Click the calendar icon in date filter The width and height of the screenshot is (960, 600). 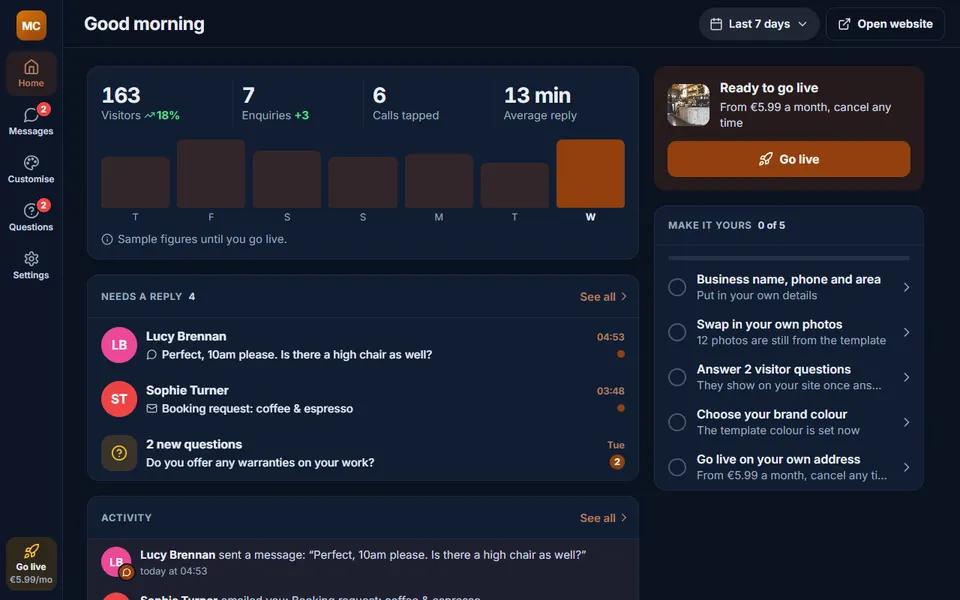pyautogui.click(x=716, y=24)
